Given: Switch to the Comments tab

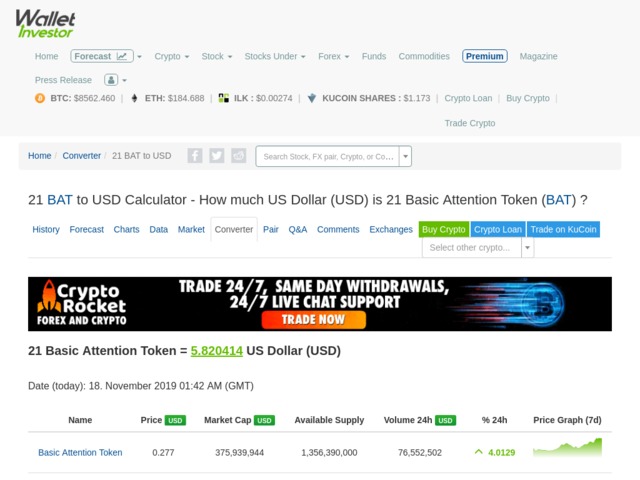Looking at the screenshot, I should (x=338, y=229).
